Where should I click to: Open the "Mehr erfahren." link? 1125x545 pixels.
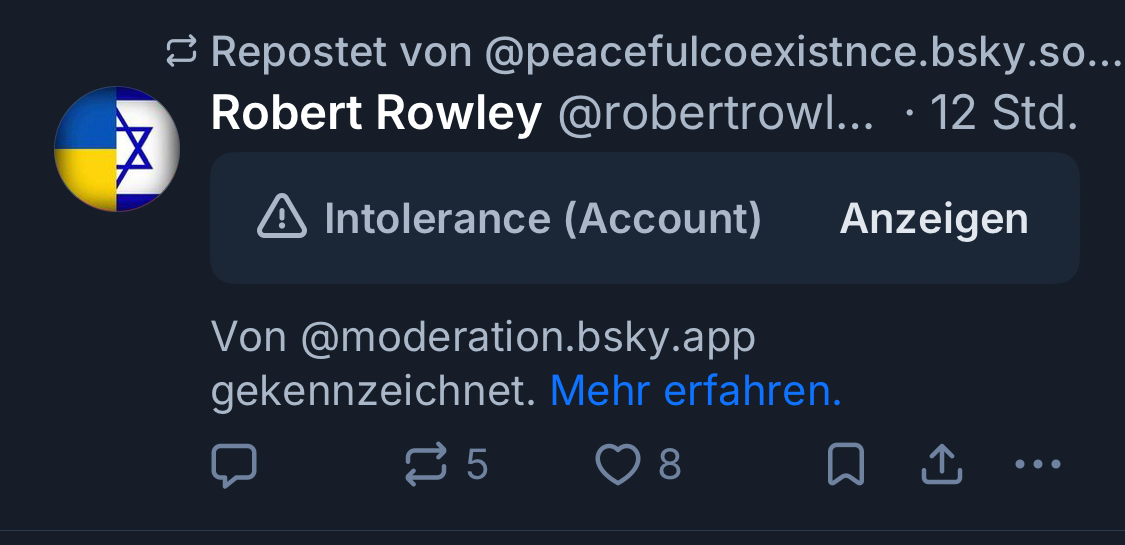tap(696, 392)
